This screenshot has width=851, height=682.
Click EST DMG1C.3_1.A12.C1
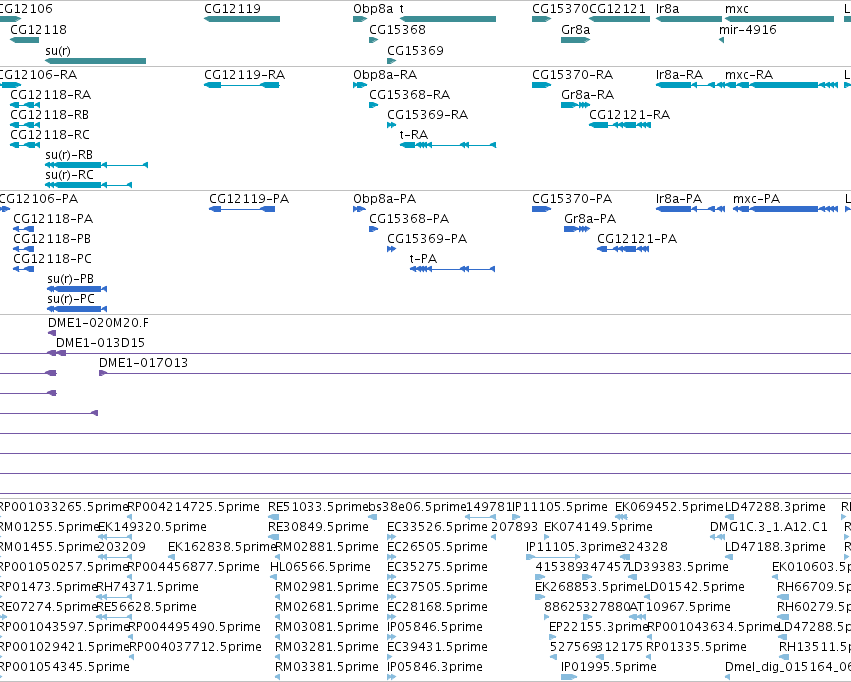coord(769,527)
